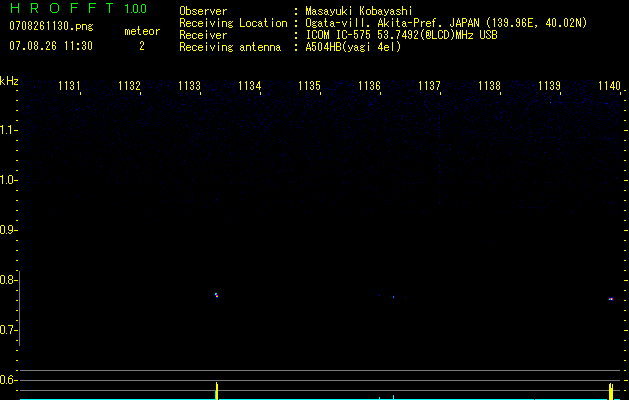Click the 1133 time axis label
629x400 pixels.
coord(189,86)
